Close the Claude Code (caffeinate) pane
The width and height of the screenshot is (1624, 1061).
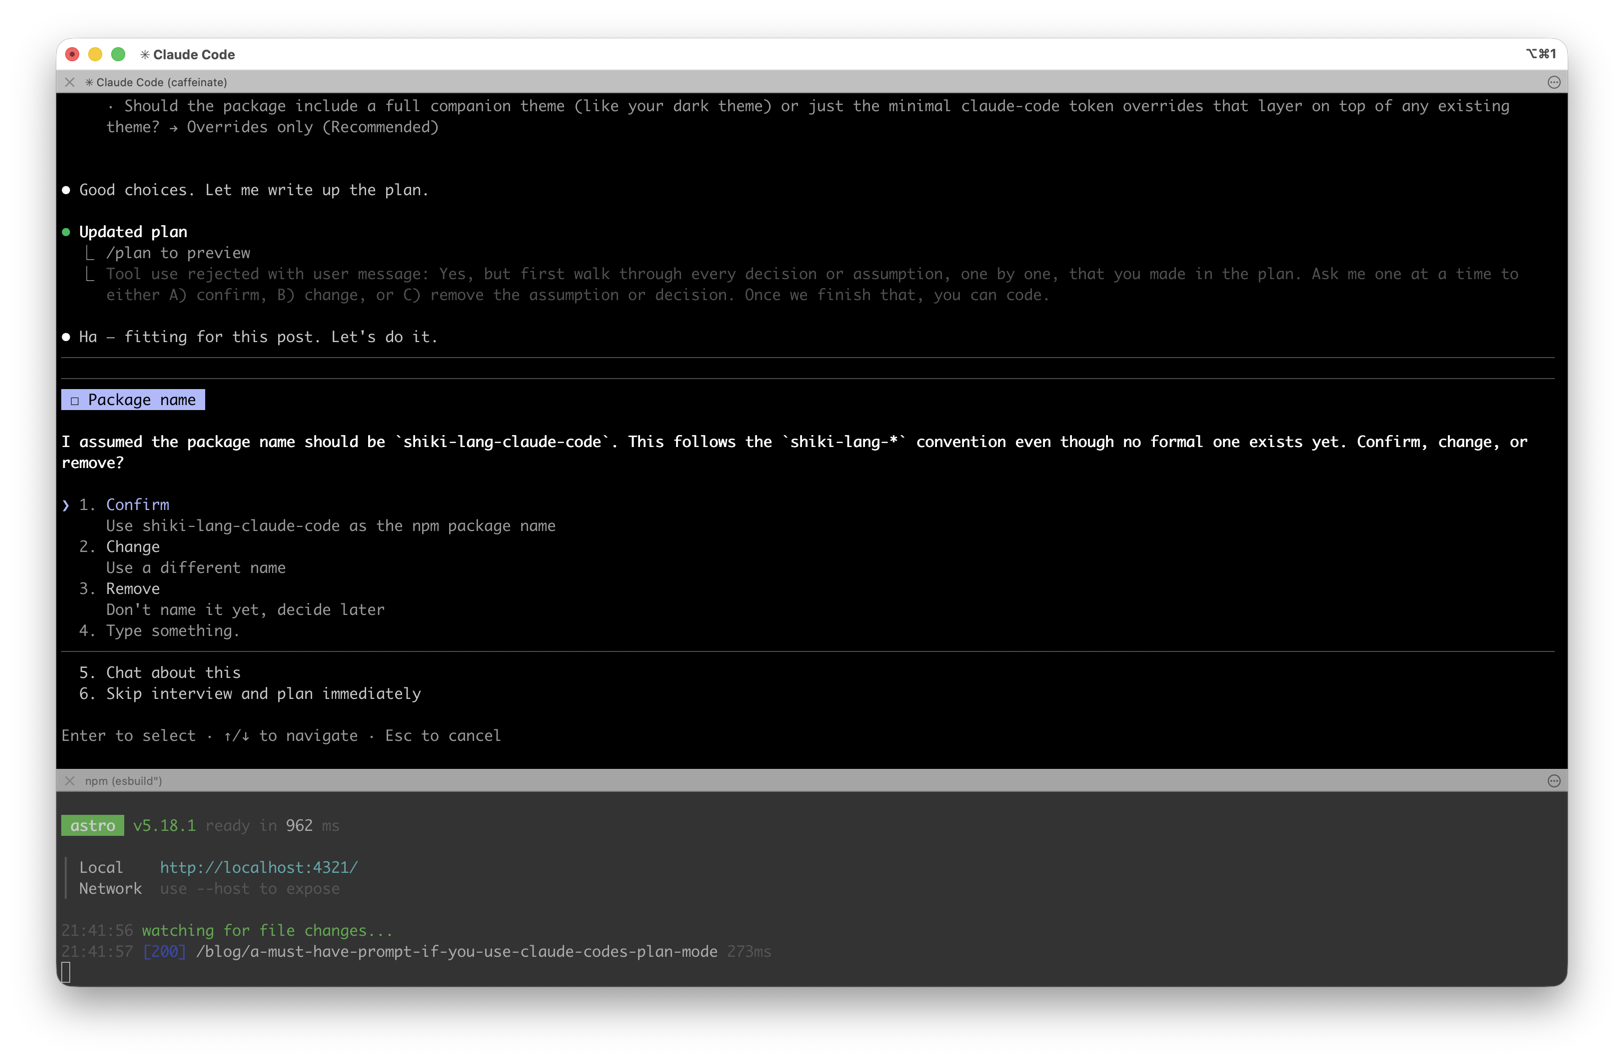coord(70,82)
